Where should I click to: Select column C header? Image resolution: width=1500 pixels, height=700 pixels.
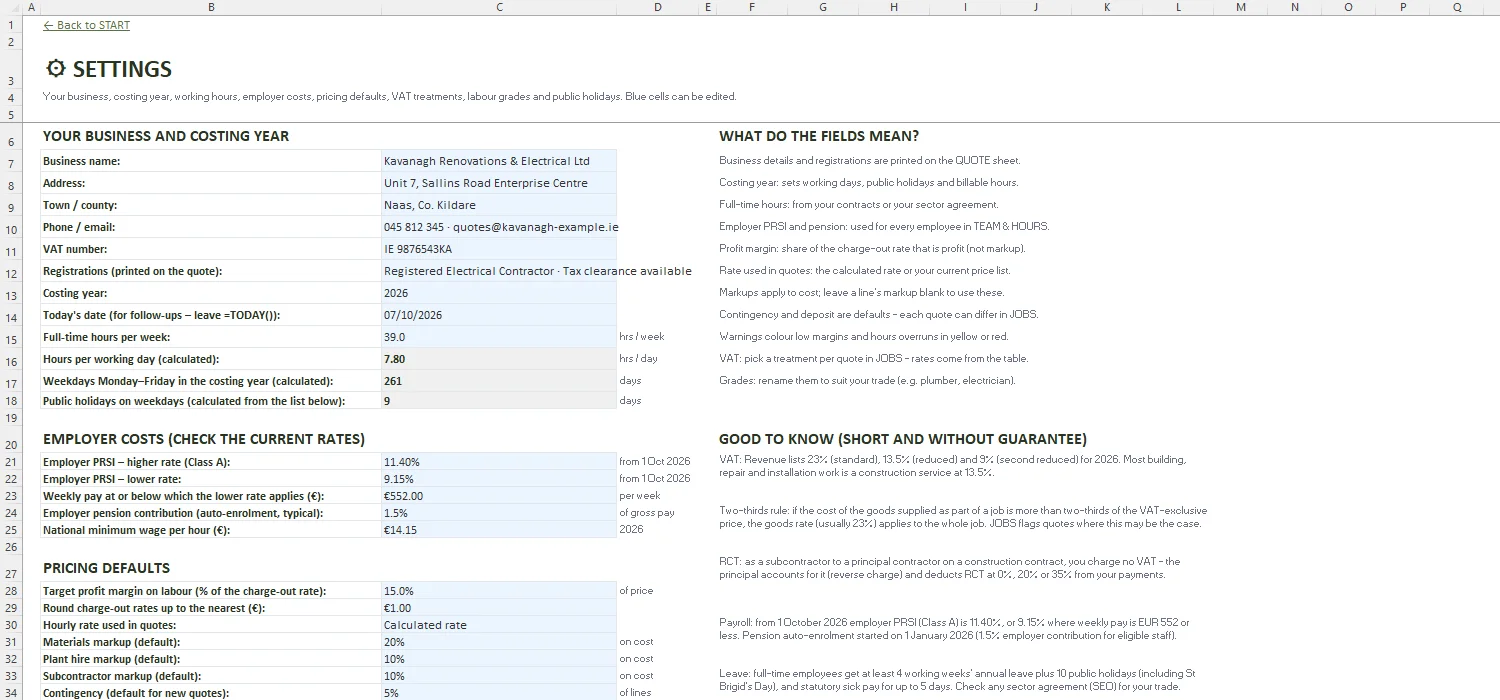(x=499, y=7)
